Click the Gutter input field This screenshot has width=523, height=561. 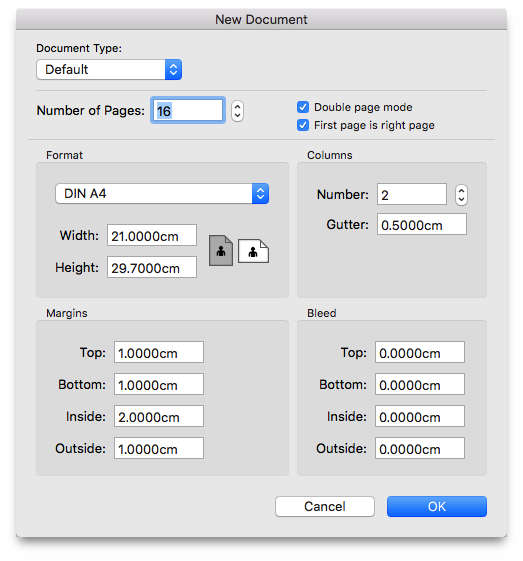422,224
